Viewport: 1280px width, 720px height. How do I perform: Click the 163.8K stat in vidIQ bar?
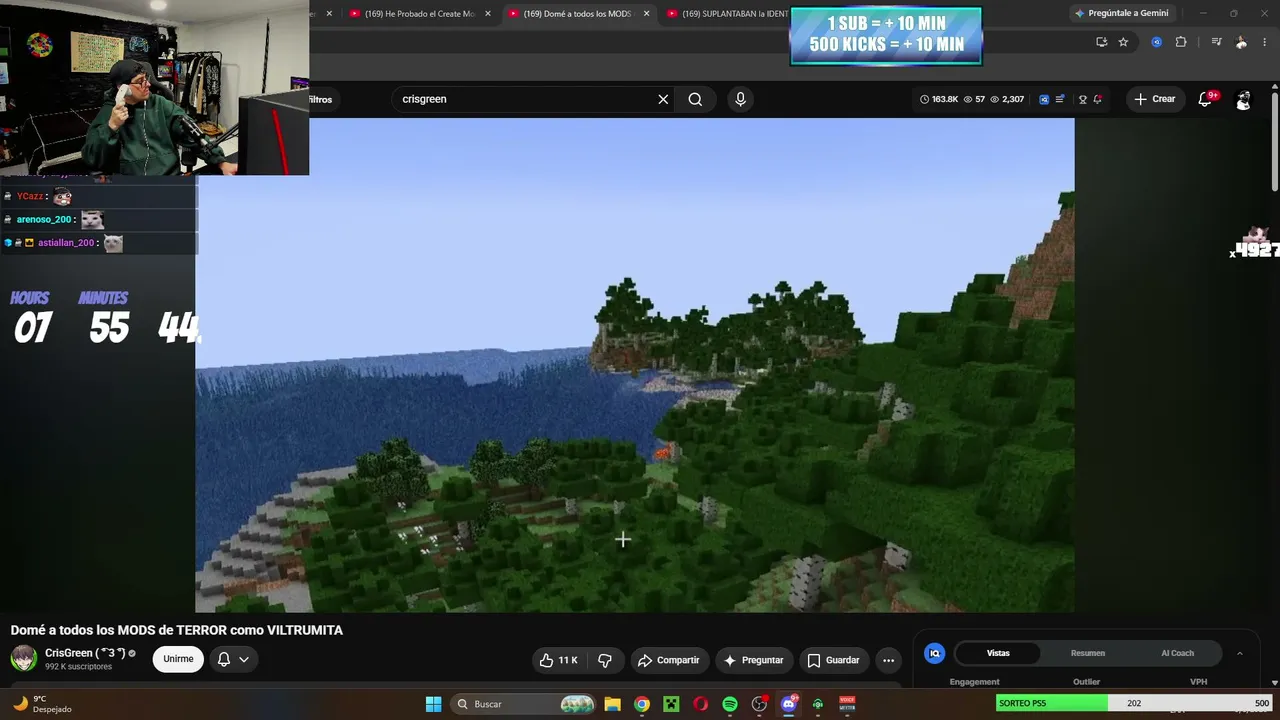point(939,99)
